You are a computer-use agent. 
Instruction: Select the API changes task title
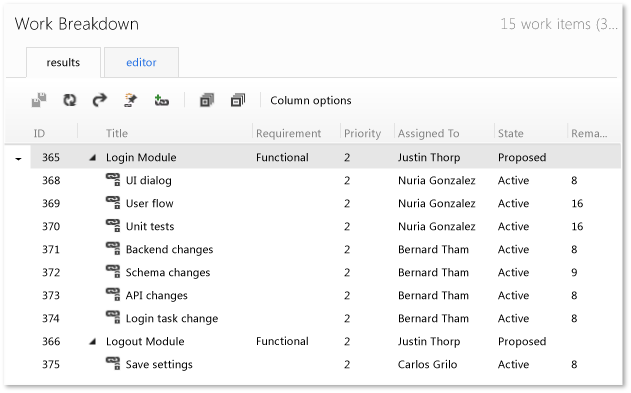point(157,295)
